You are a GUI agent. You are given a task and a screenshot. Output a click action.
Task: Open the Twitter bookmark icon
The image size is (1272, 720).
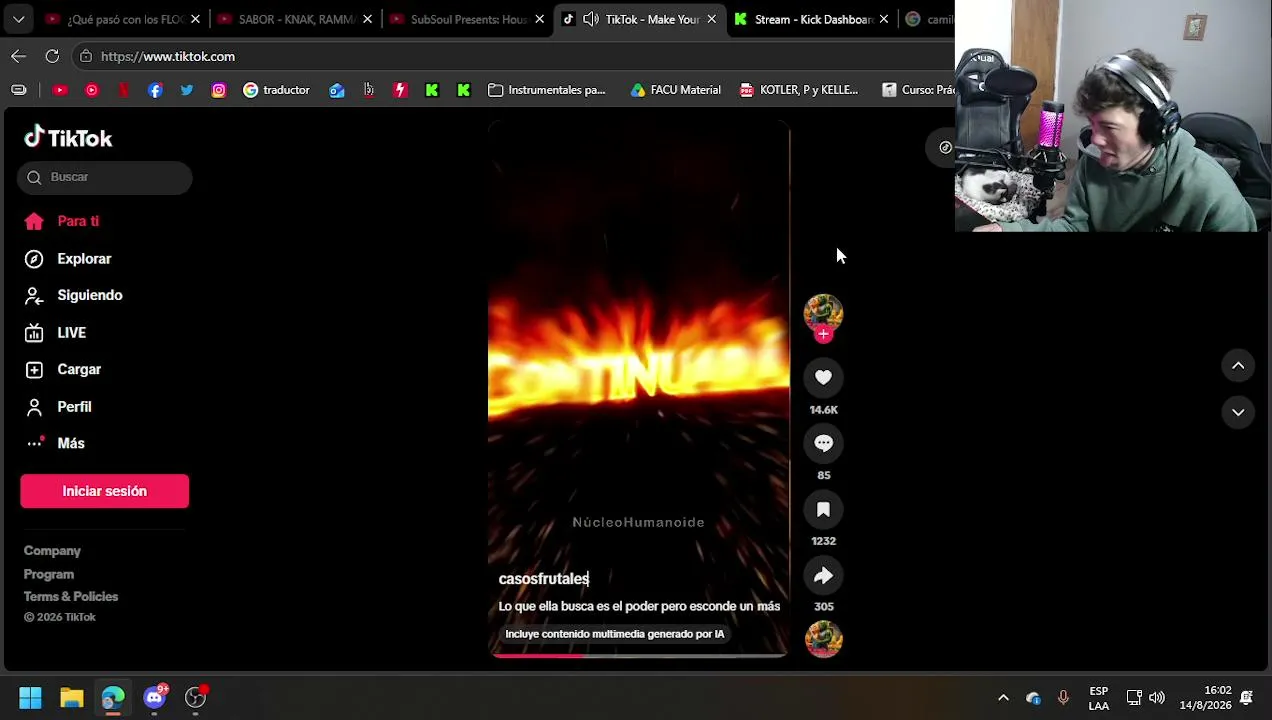point(187,90)
